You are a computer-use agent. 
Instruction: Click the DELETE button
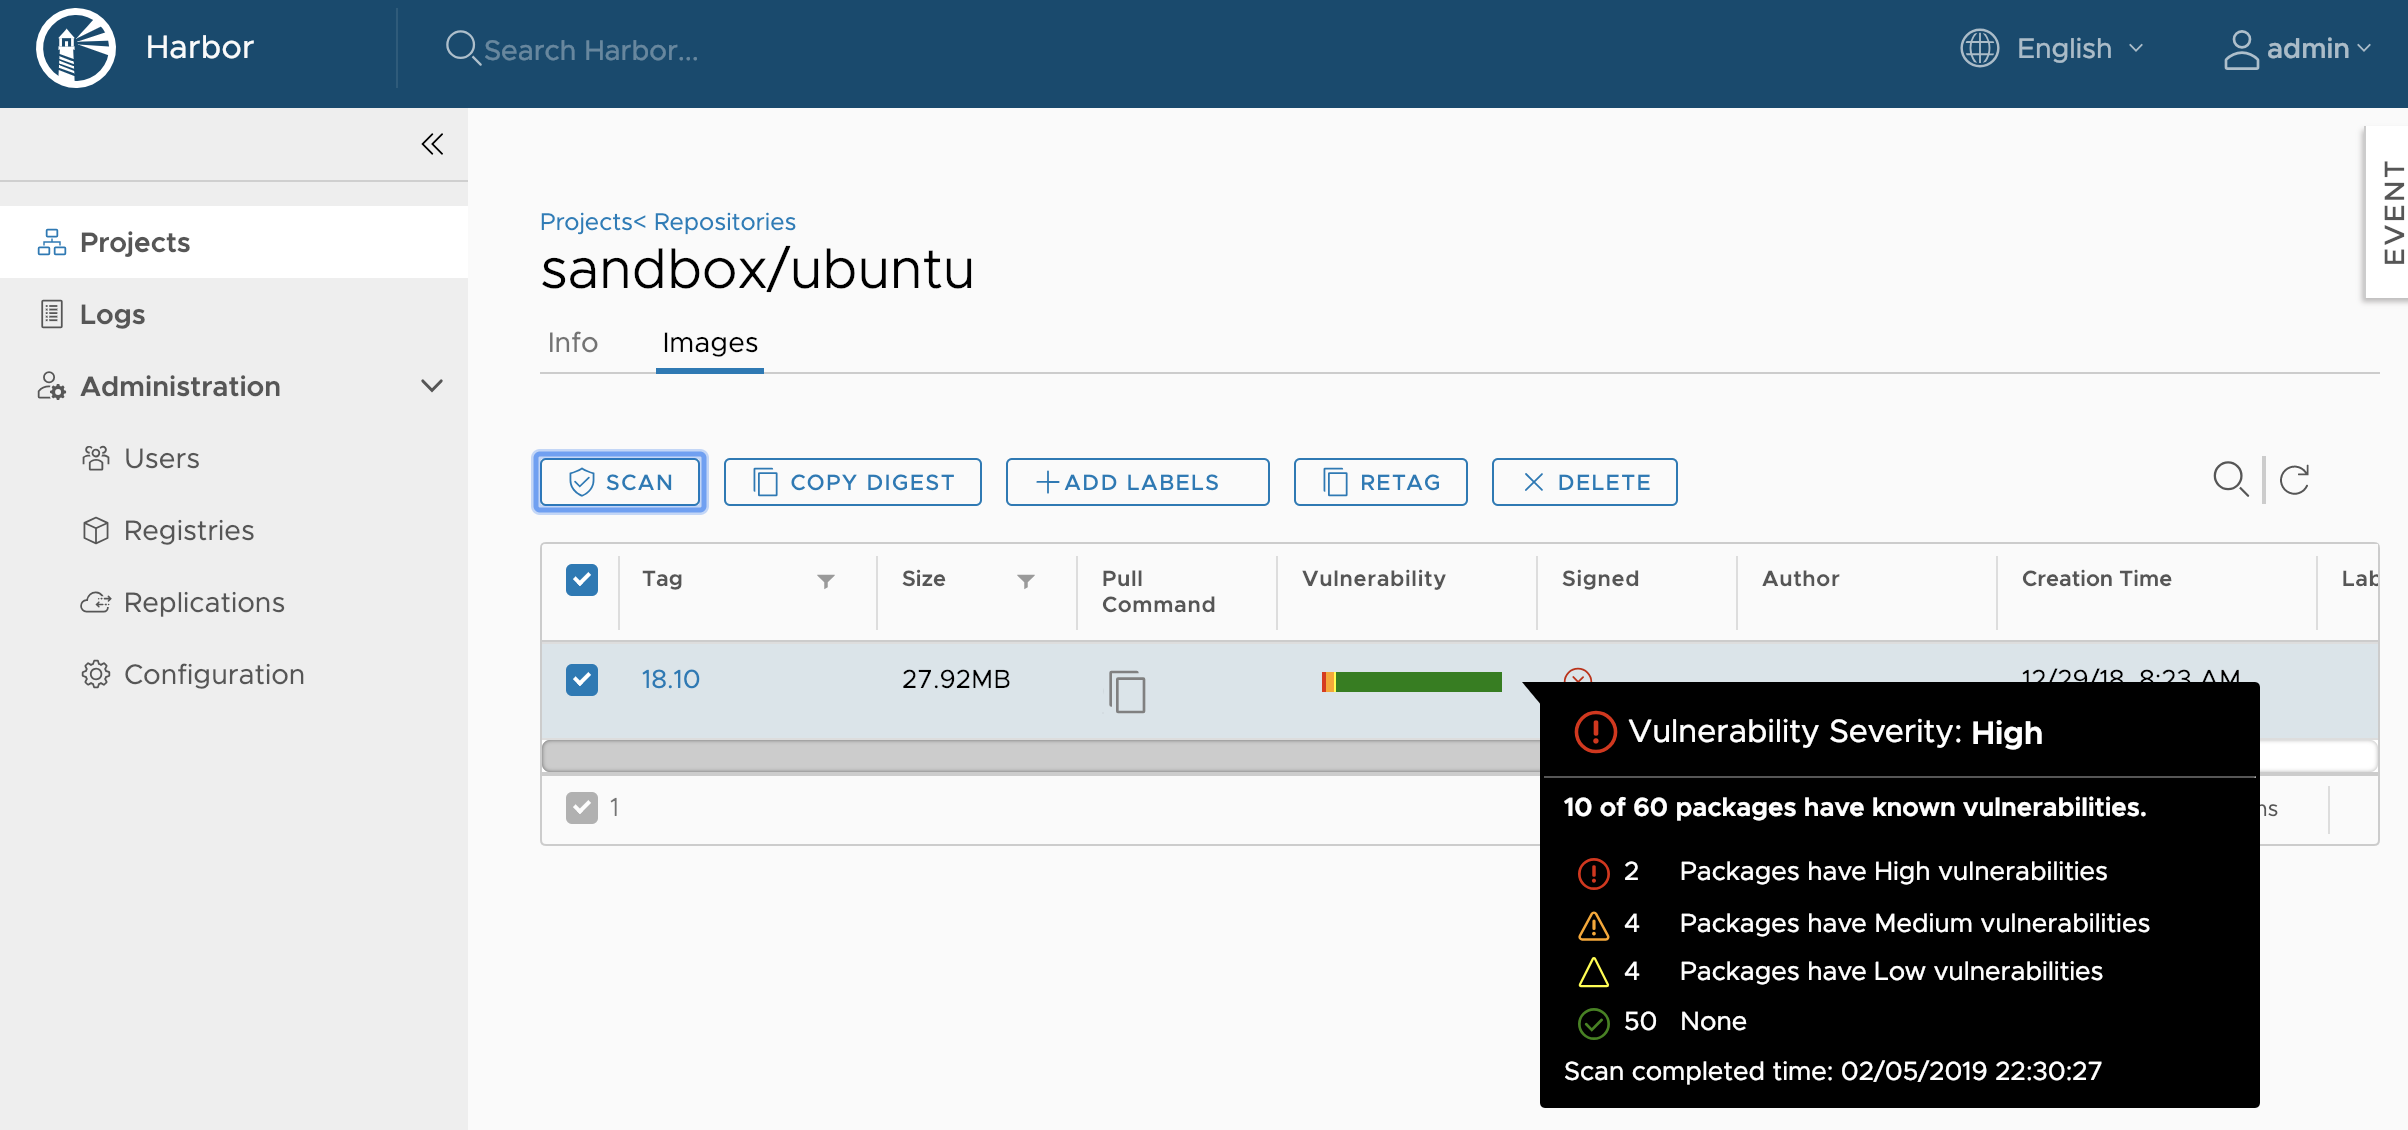(x=1588, y=482)
